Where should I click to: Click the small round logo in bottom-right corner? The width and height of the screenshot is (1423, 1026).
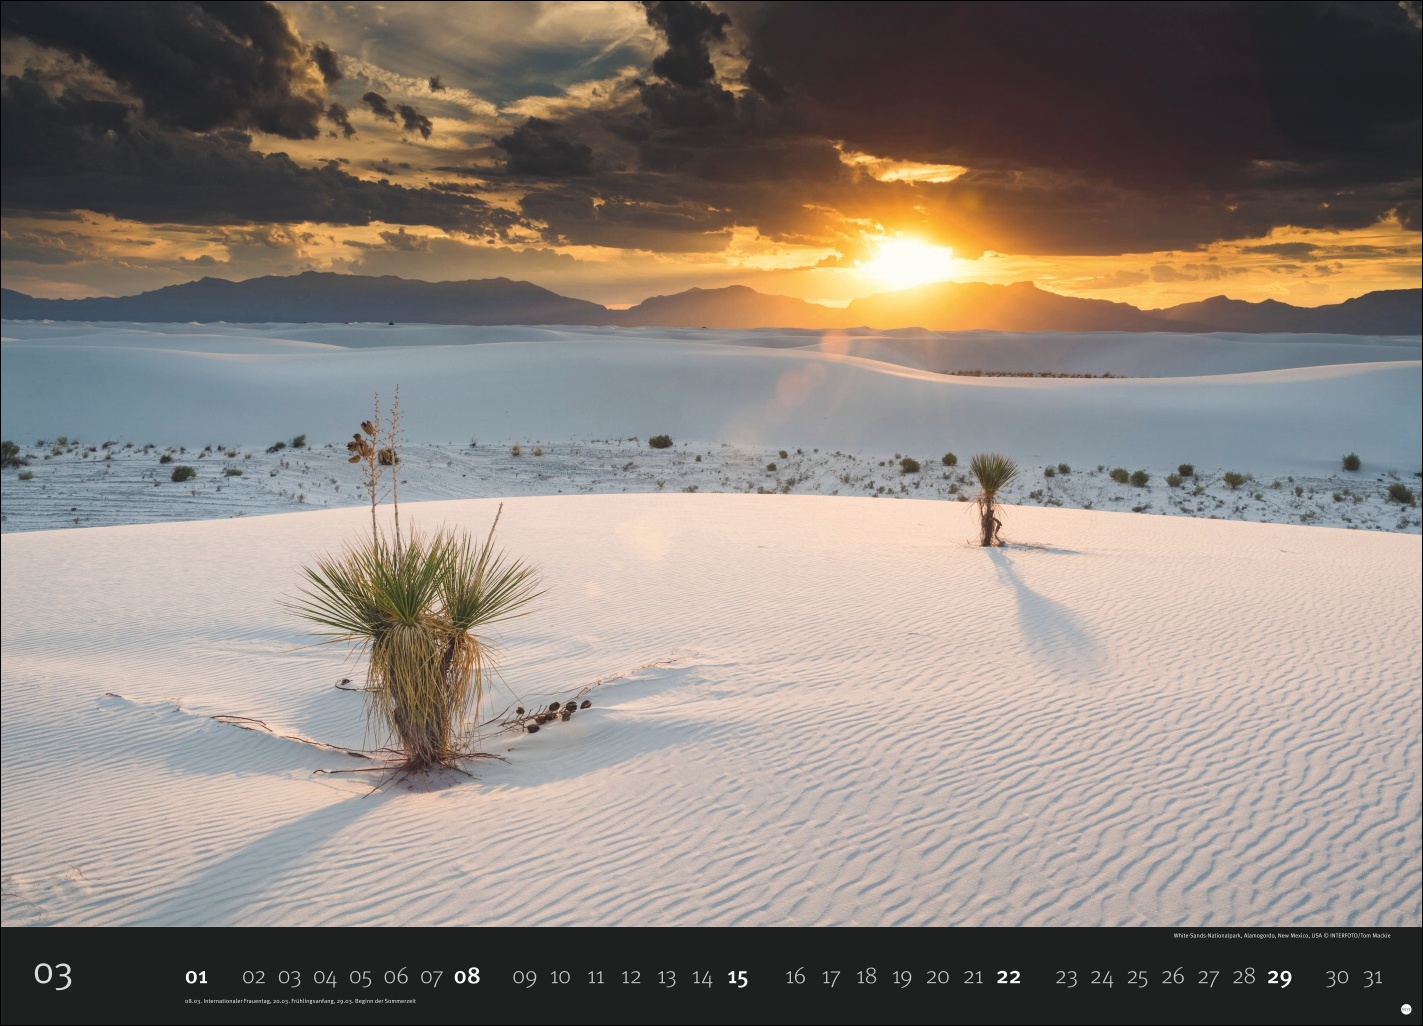(1405, 1009)
